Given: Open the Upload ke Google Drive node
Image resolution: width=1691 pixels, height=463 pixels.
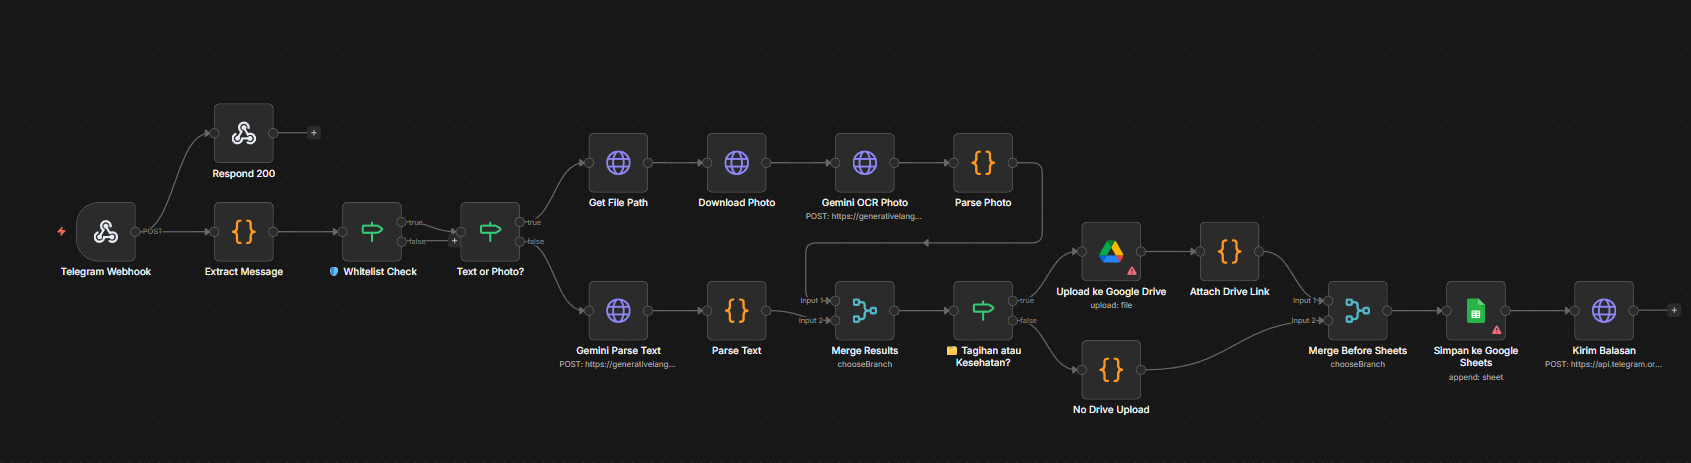Looking at the screenshot, I should (1111, 252).
